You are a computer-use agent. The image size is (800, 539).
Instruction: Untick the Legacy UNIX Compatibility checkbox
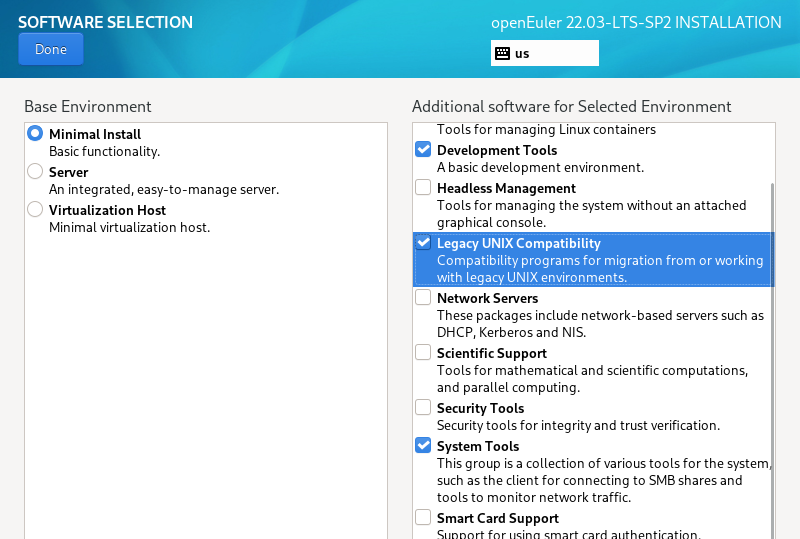coord(424,243)
